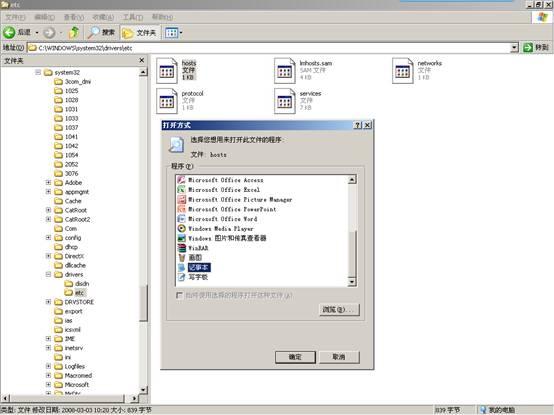Close the Open With dialog
Image resolution: width=554 pixels, height=415 pixels.
(367, 125)
